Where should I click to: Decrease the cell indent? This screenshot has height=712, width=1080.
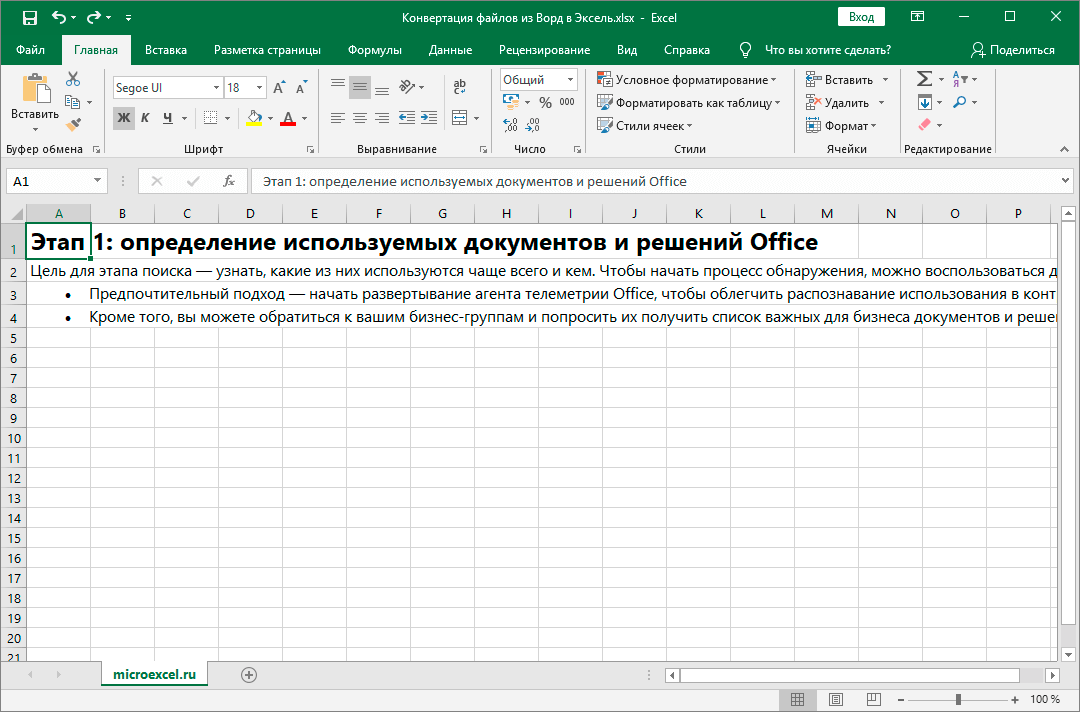tap(406, 118)
